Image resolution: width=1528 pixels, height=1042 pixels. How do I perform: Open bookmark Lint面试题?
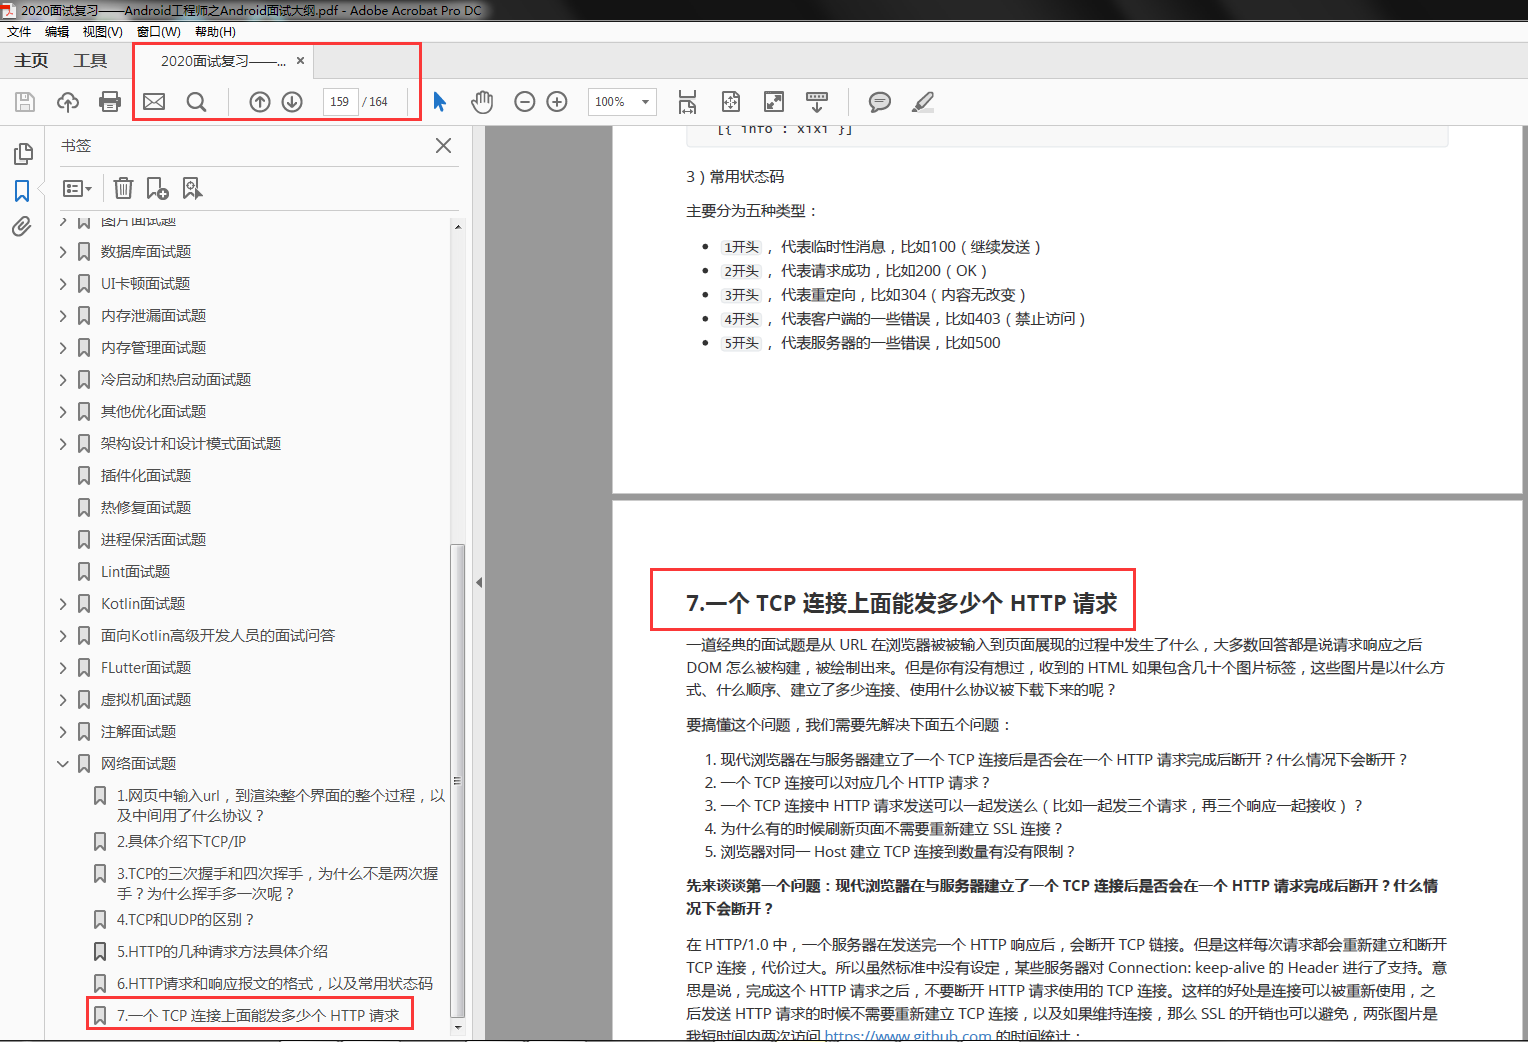[x=135, y=572]
